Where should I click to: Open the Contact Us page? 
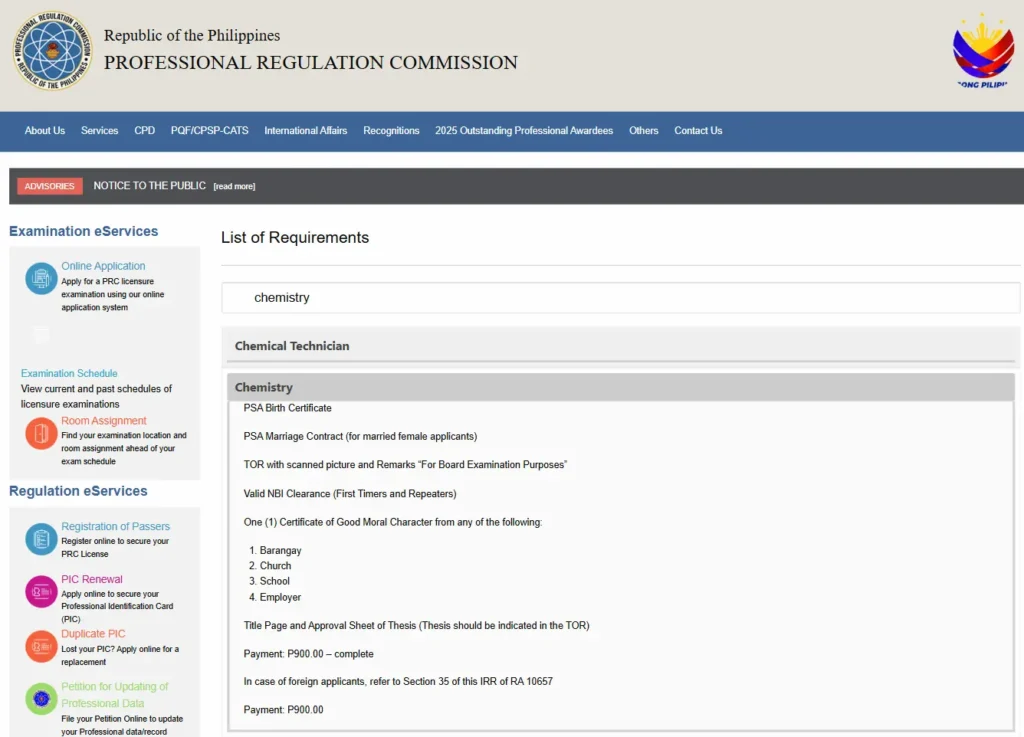698,131
